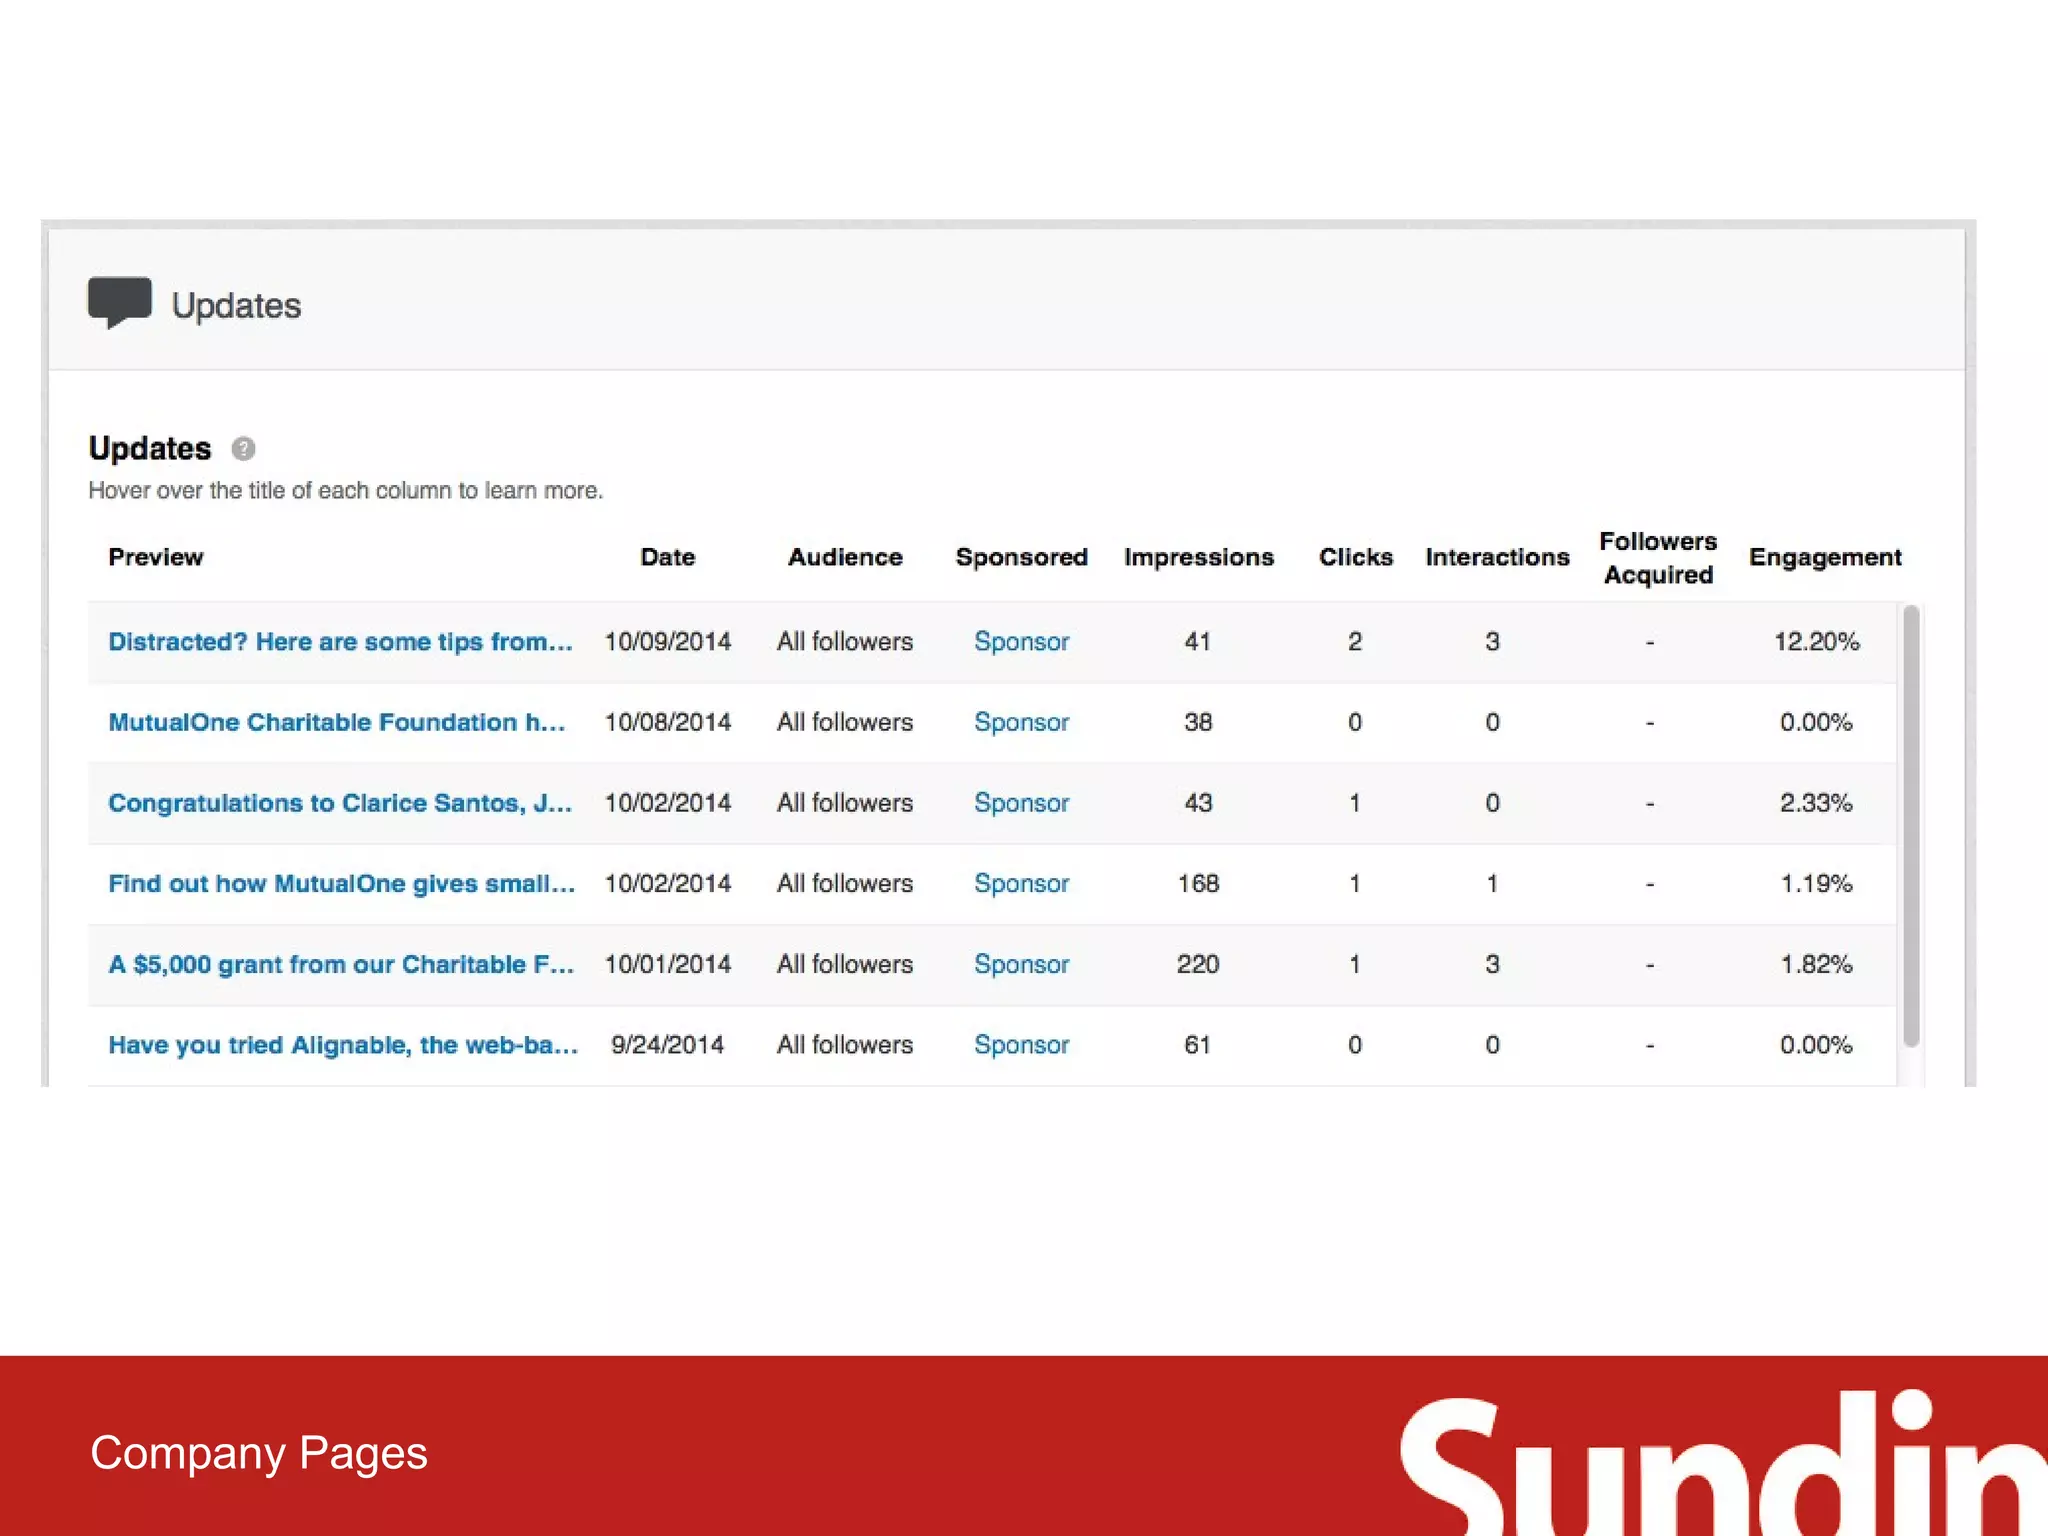The height and width of the screenshot is (1536, 2048).
Task: Open the 'Distracted? Here are some tips' update
Action: pos(341,642)
